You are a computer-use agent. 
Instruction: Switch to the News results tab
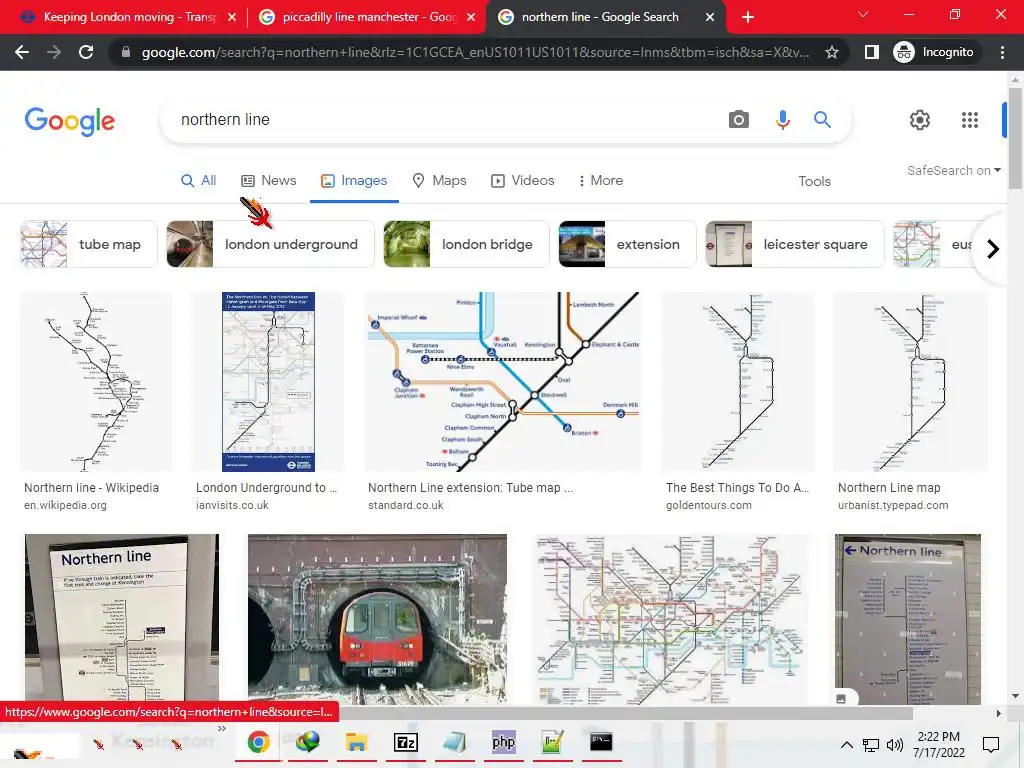point(268,180)
